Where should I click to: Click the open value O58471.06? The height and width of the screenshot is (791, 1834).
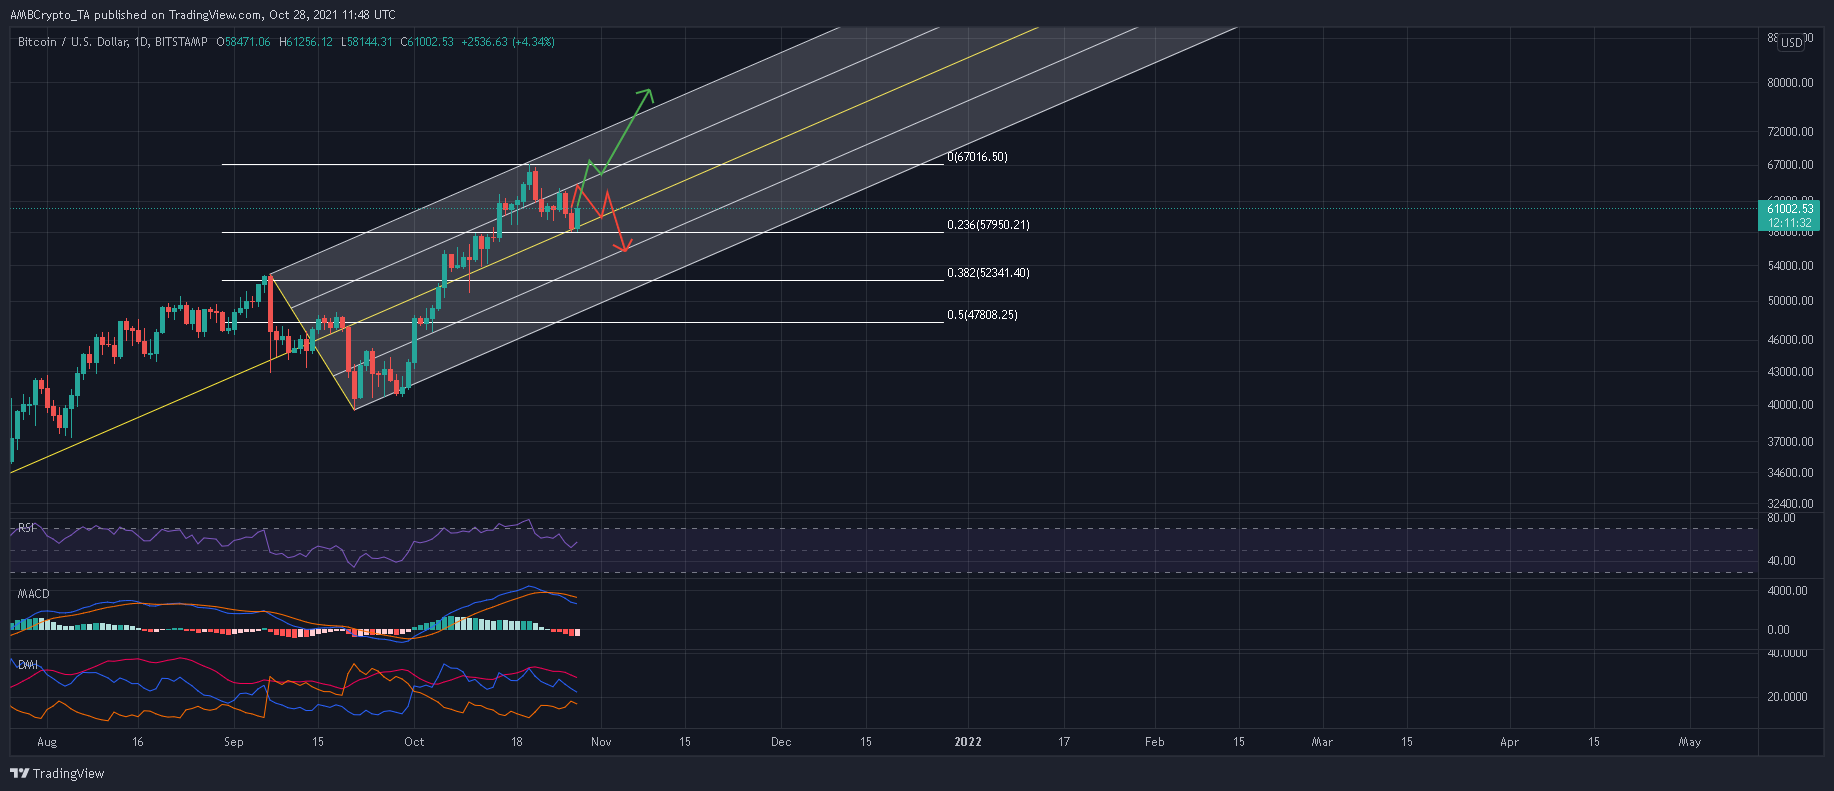click(x=243, y=42)
